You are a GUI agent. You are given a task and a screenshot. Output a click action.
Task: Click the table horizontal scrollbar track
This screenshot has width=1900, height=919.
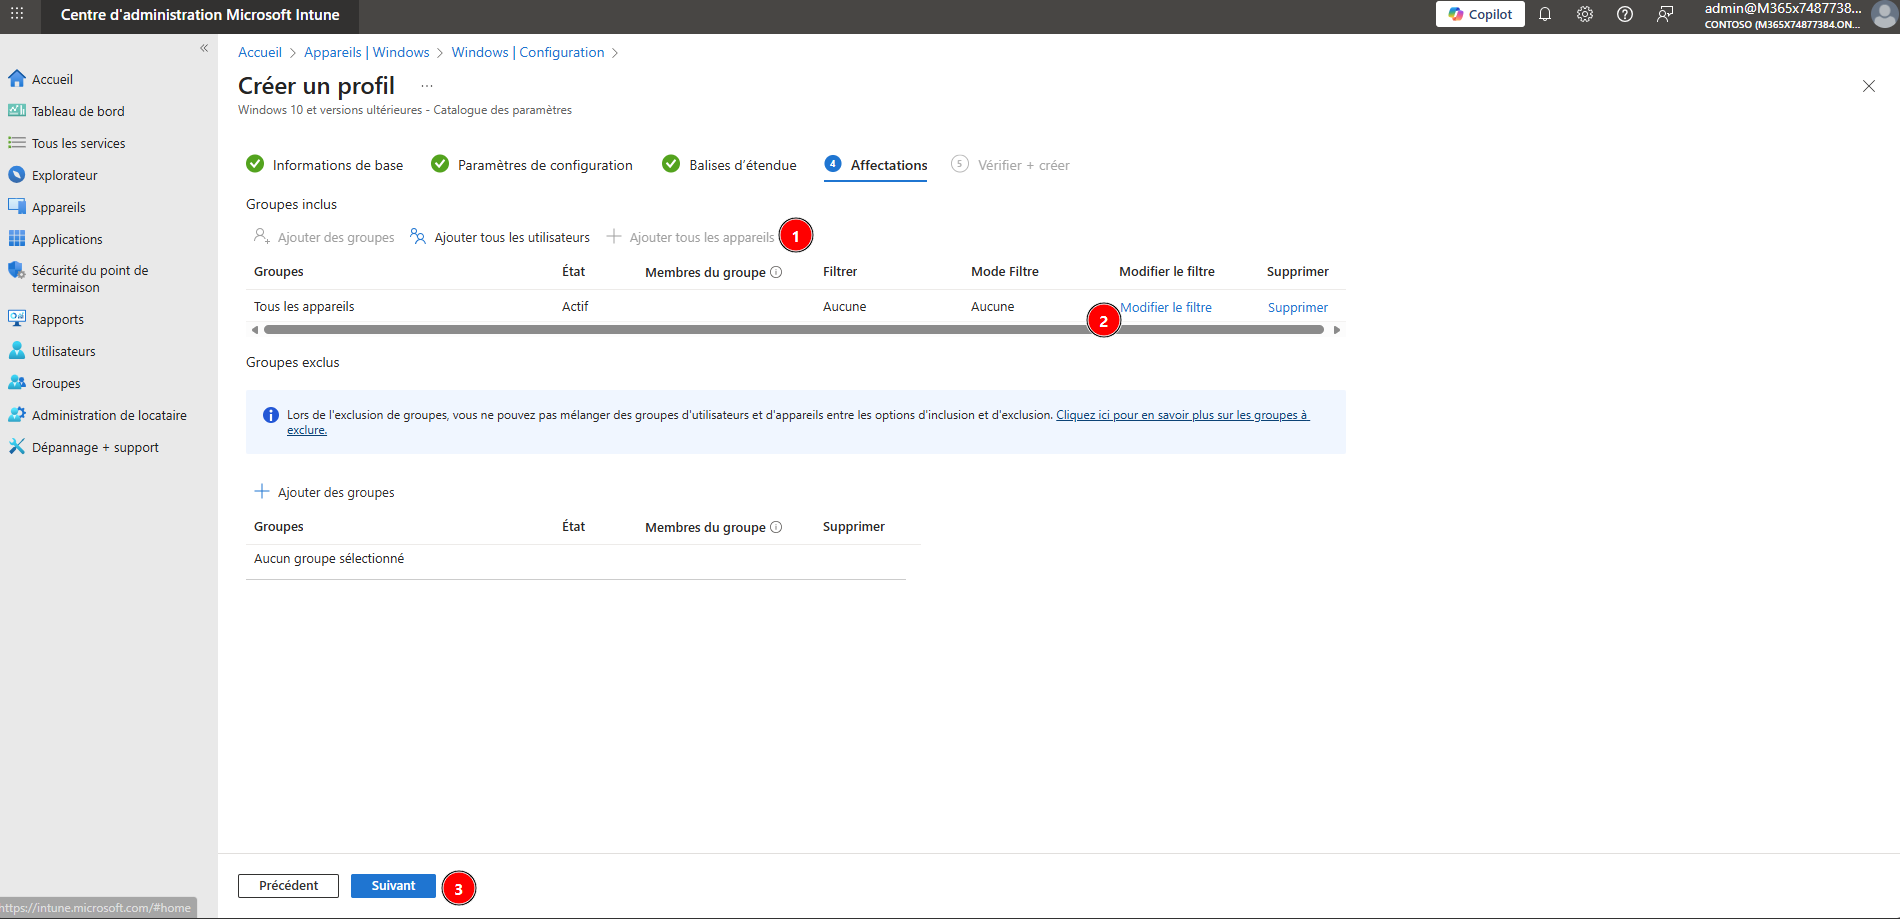point(794,329)
